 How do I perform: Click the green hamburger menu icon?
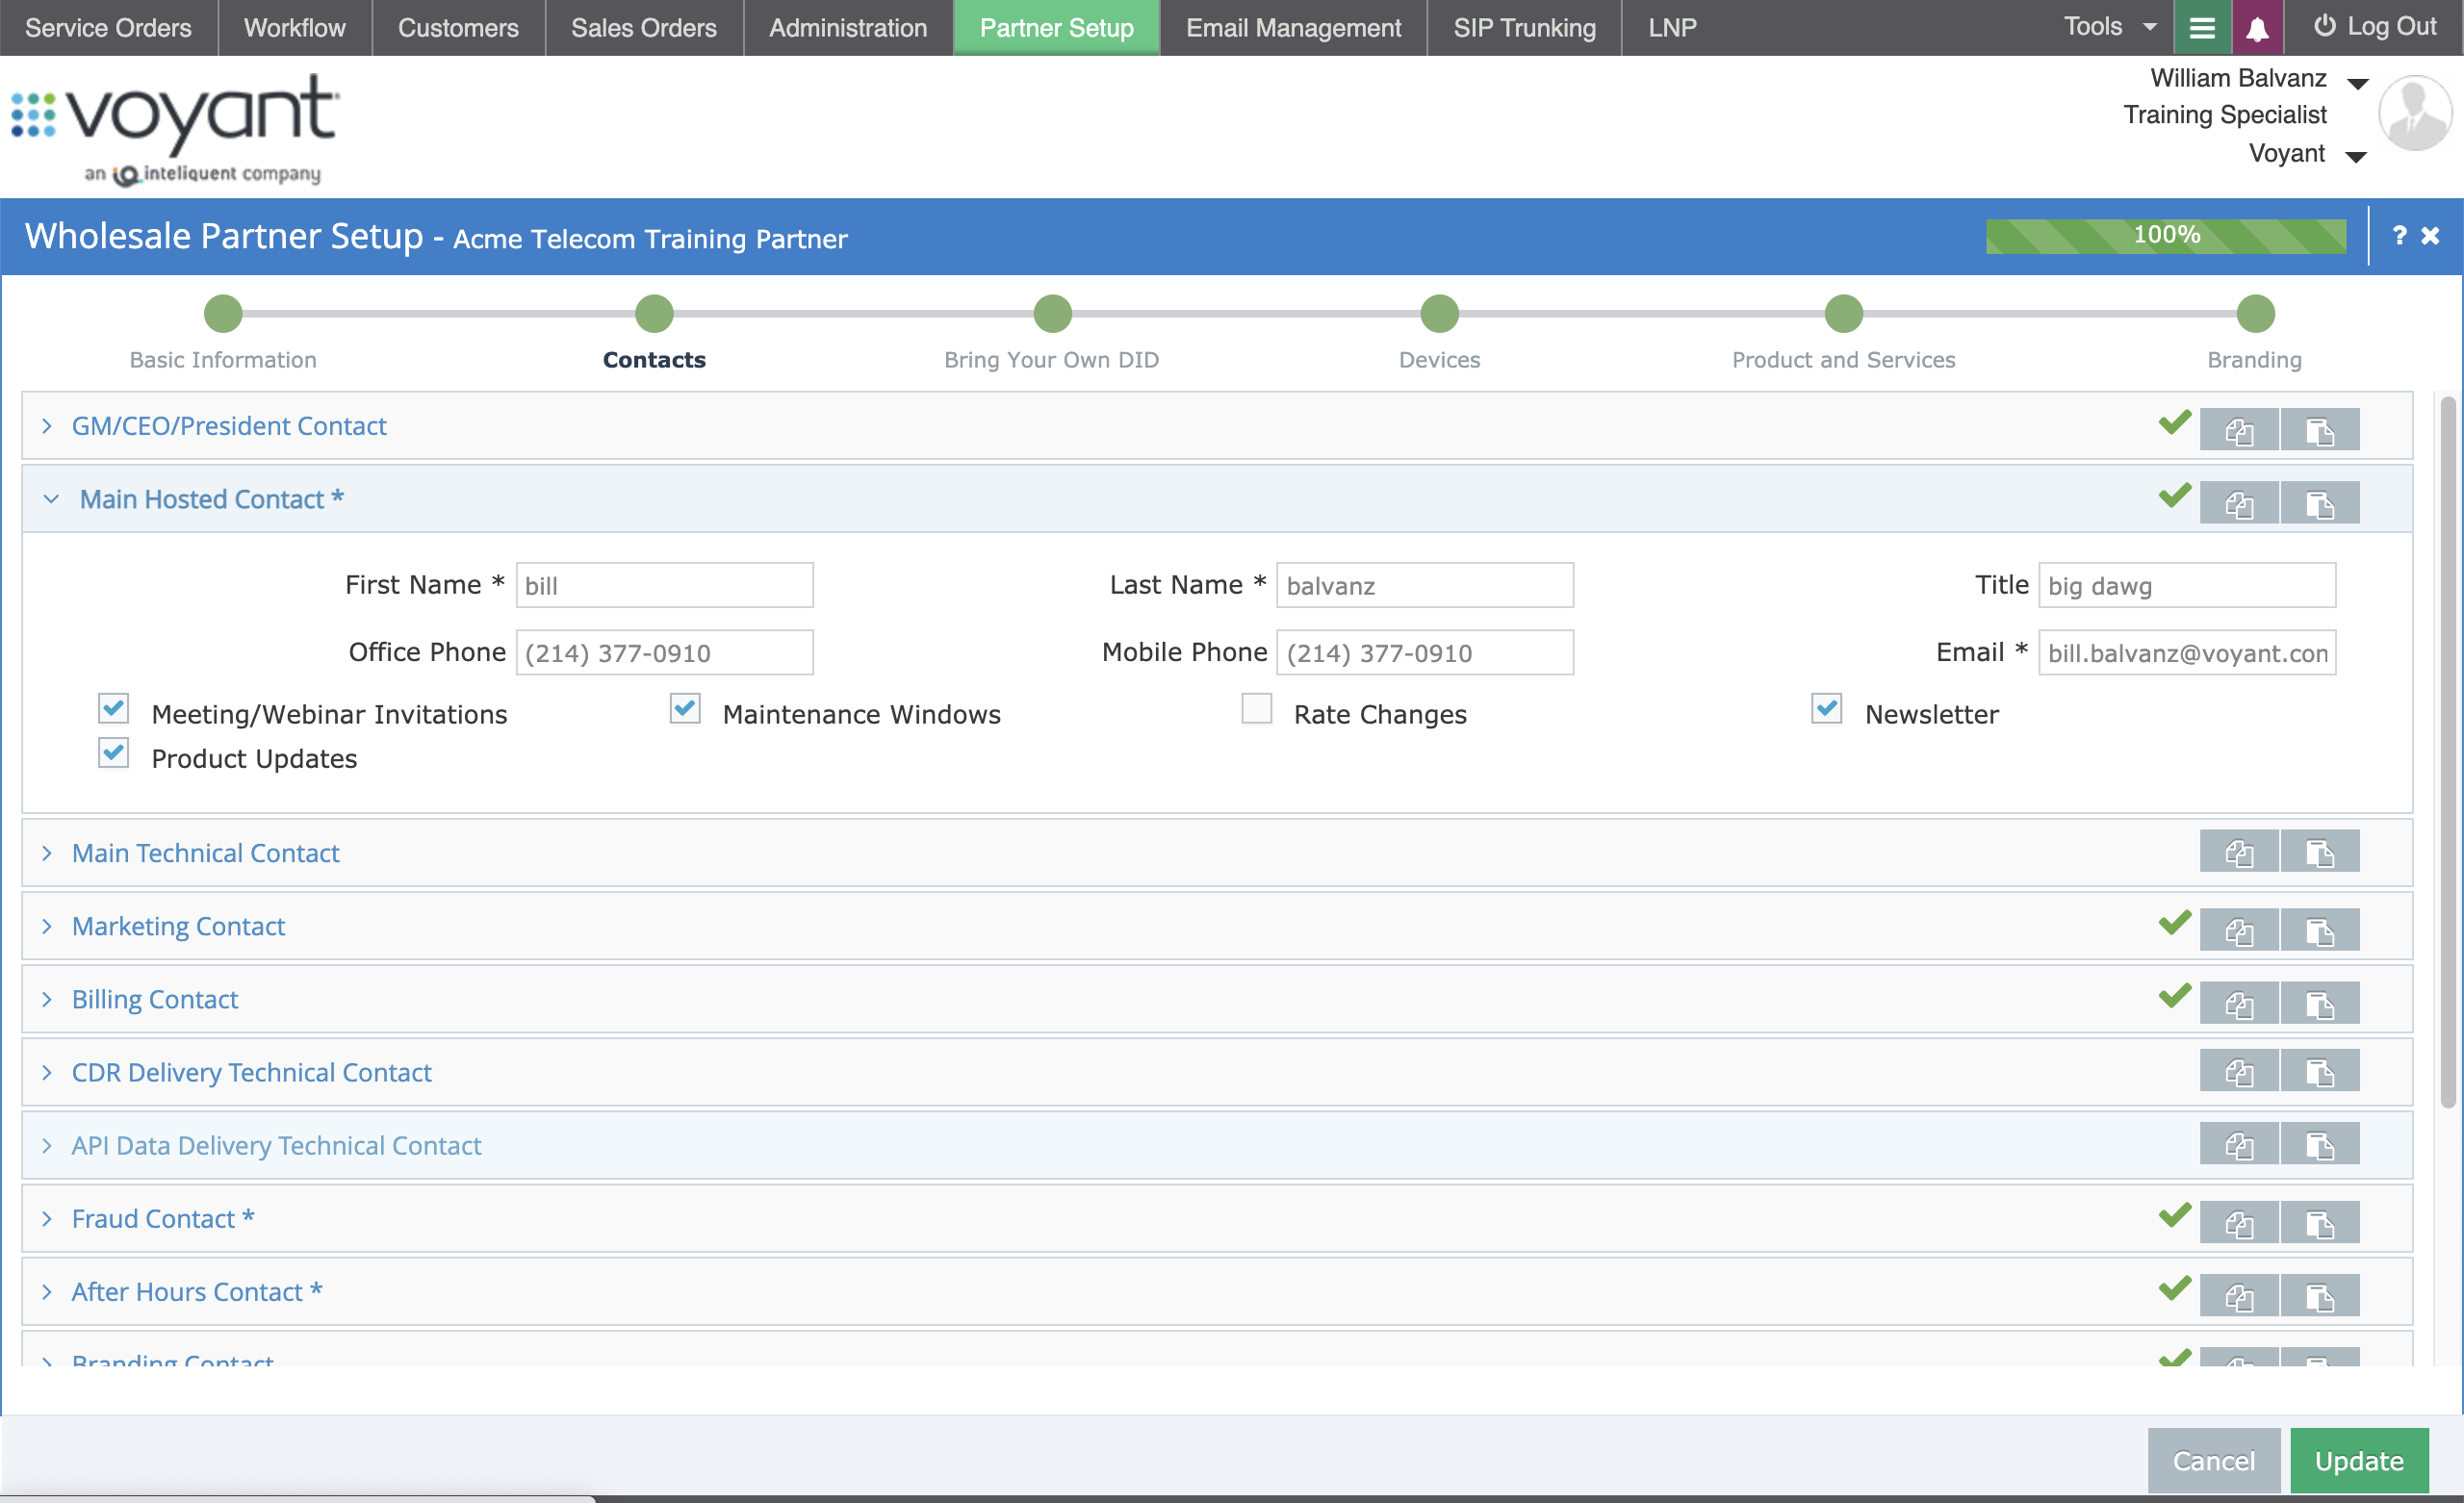[x=2201, y=28]
